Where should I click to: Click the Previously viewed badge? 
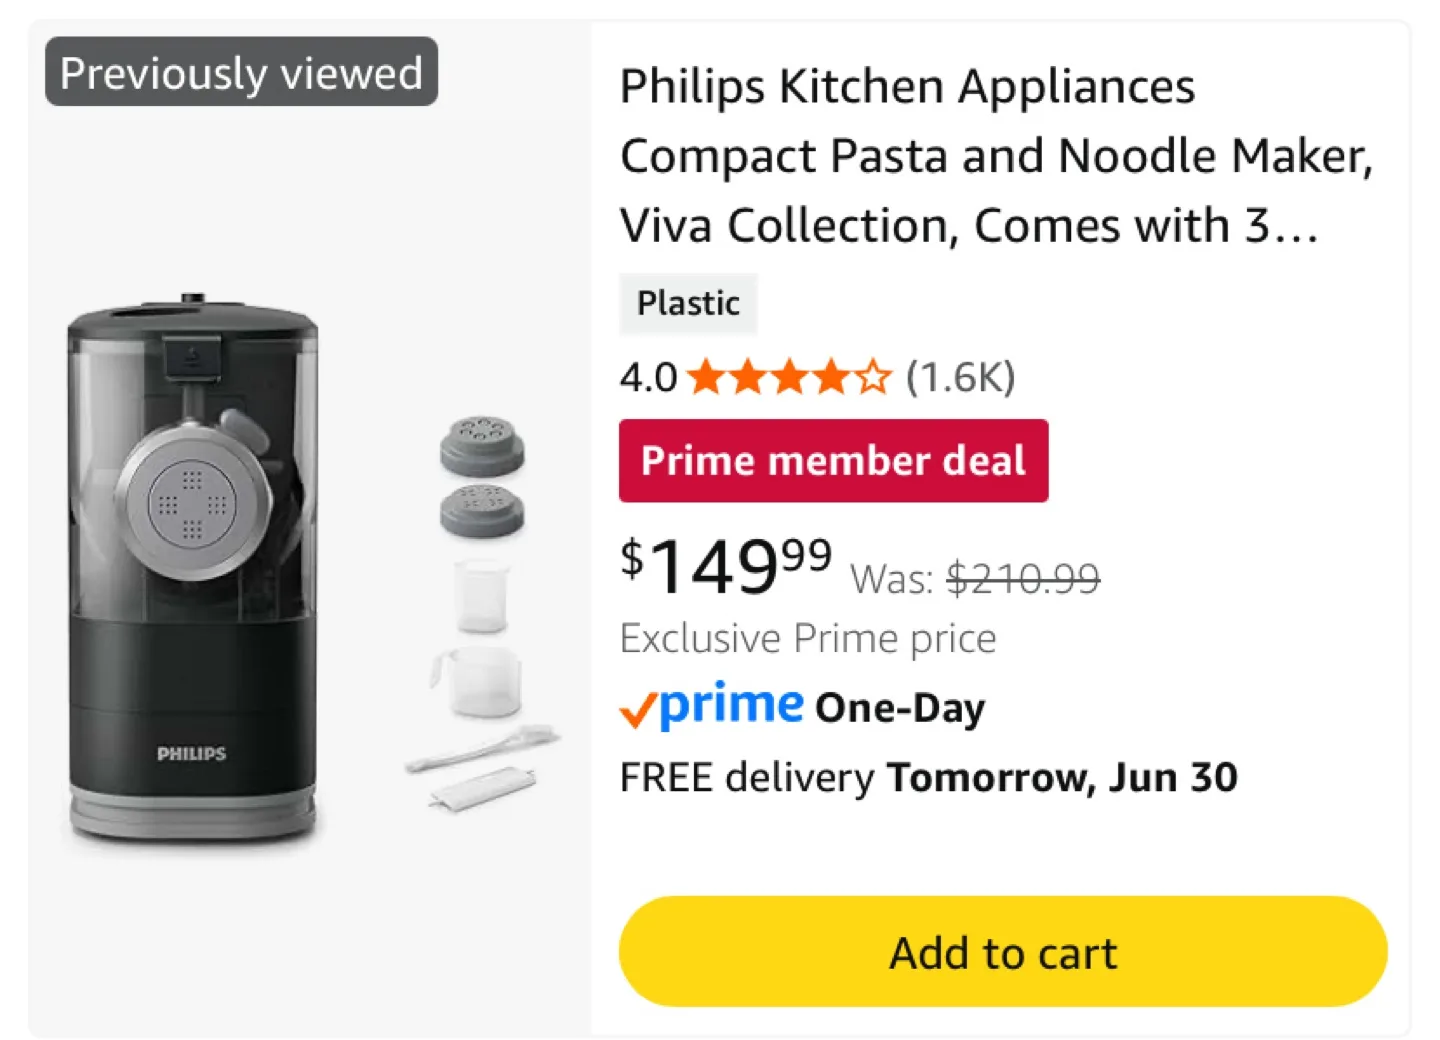click(240, 72)
